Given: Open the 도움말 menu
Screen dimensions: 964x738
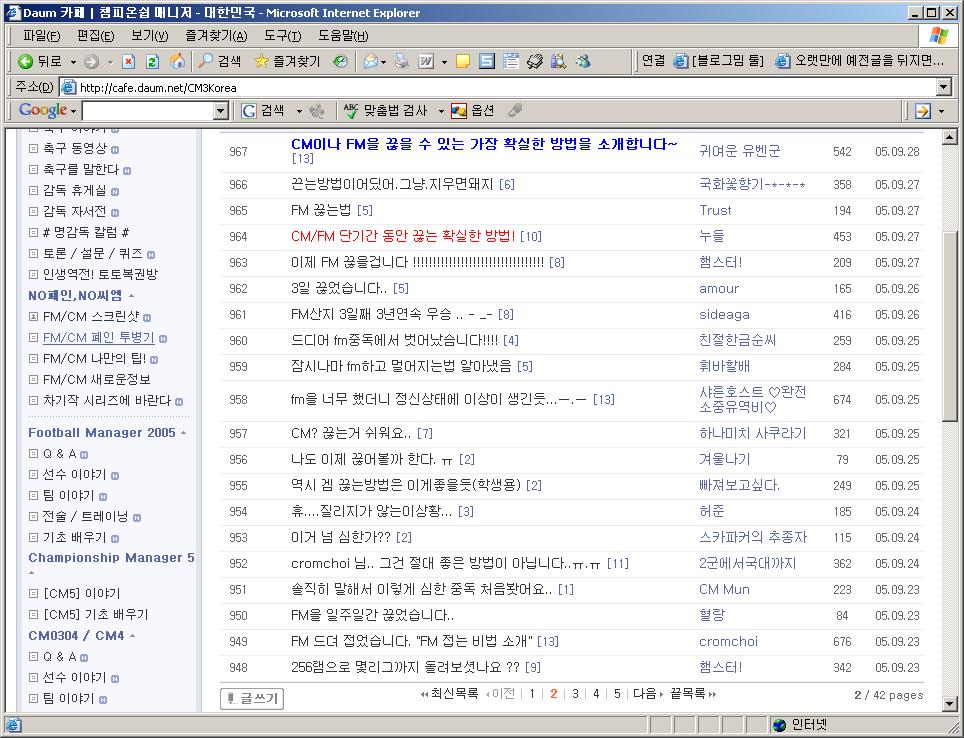Looking at the screenshot, I should [343, 36].
